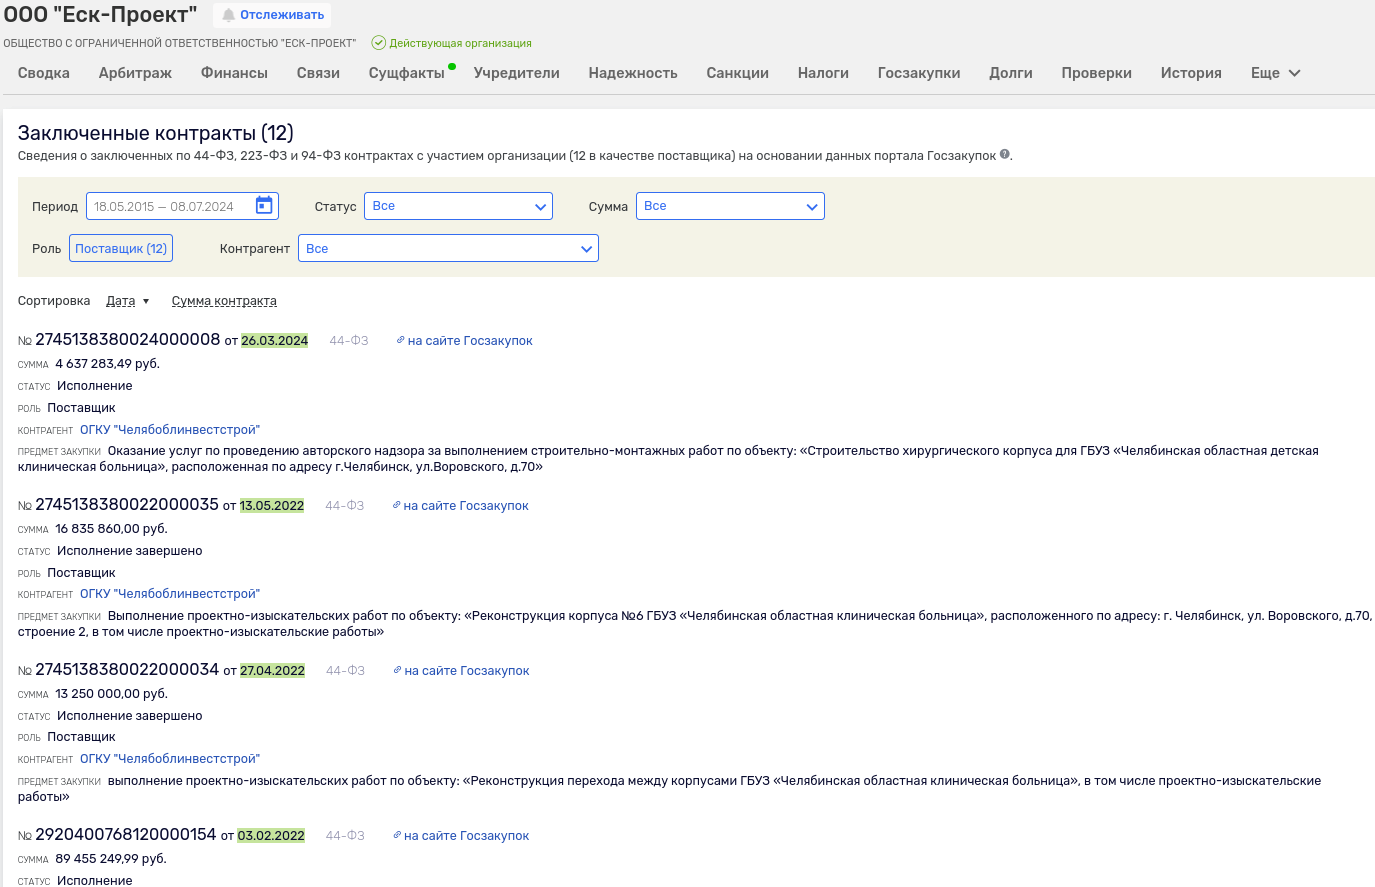The image size is (1375, 887).
Task: Click the date 26.03.2024
Action: [x=274, y=341]
